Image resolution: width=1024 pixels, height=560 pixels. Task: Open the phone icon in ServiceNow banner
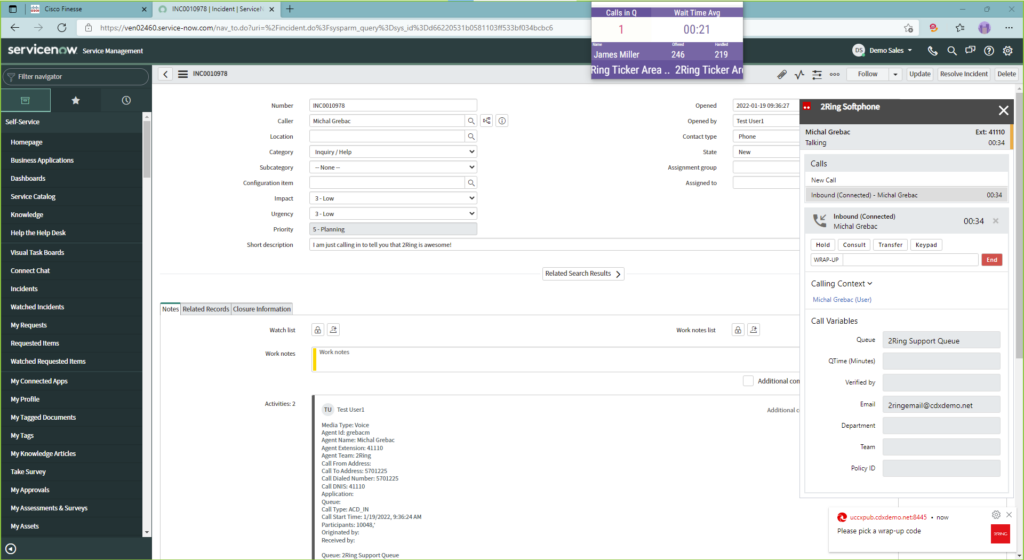click(932, 50)
